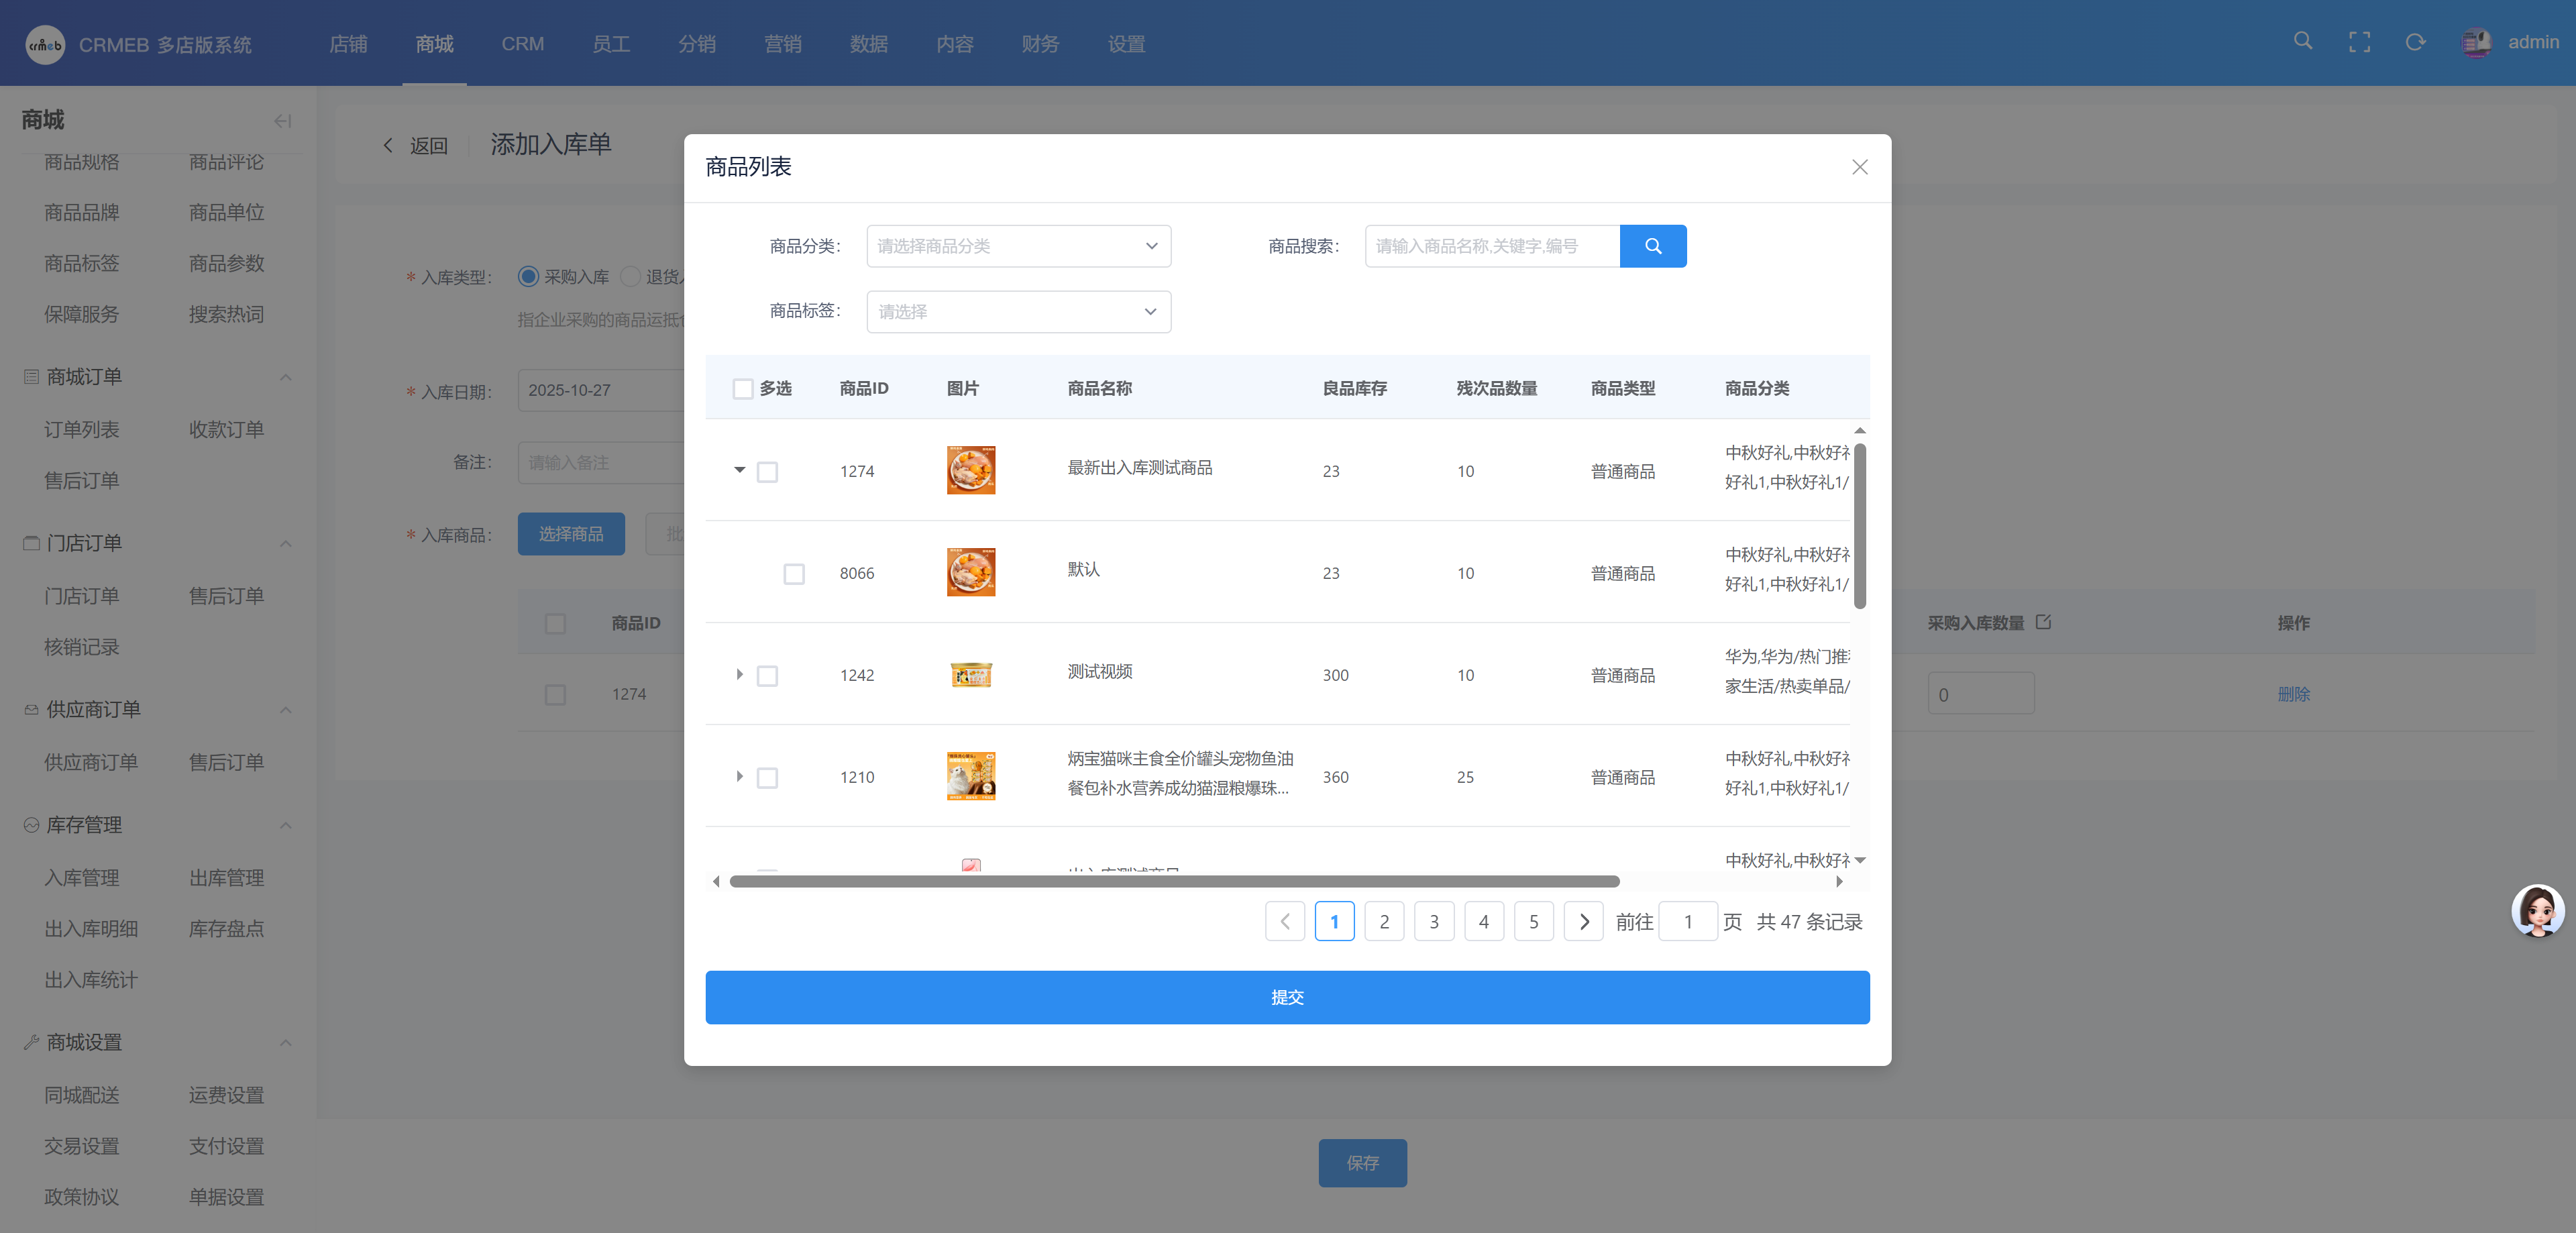Toggle fullscreen mode icon in header

click(2359, 42)
